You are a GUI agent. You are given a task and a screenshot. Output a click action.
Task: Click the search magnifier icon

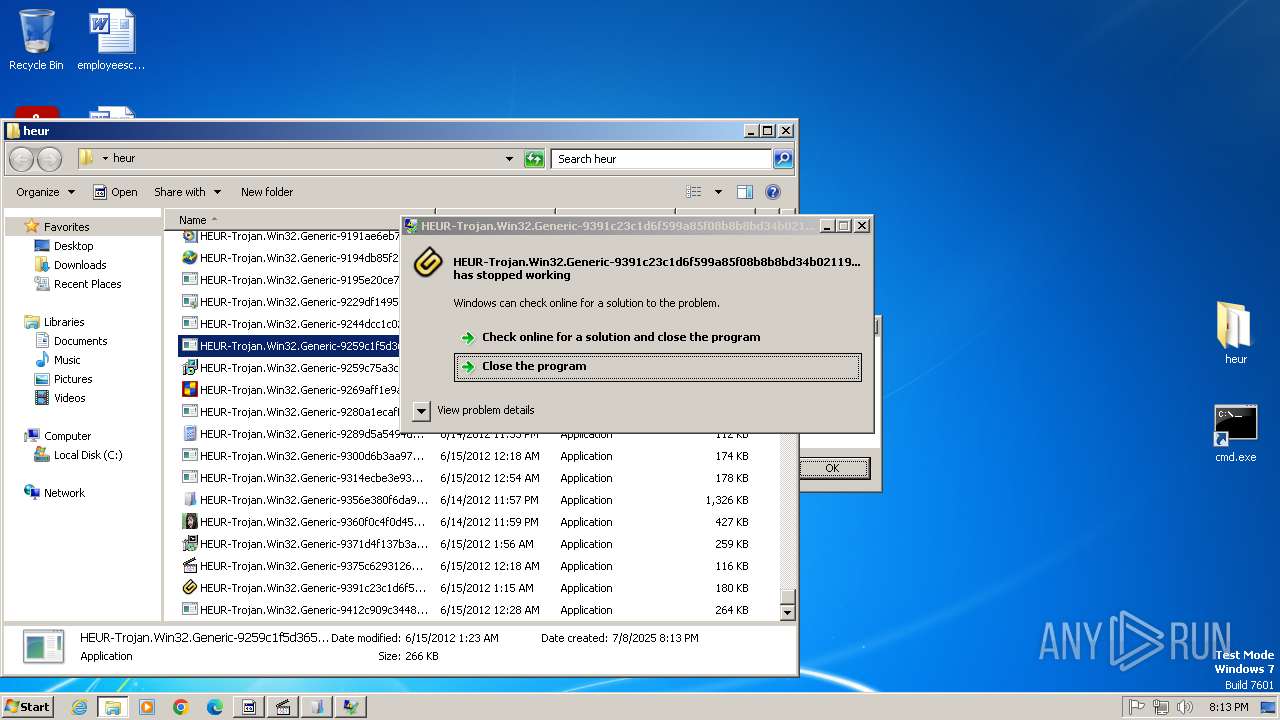tap(783, 159)
